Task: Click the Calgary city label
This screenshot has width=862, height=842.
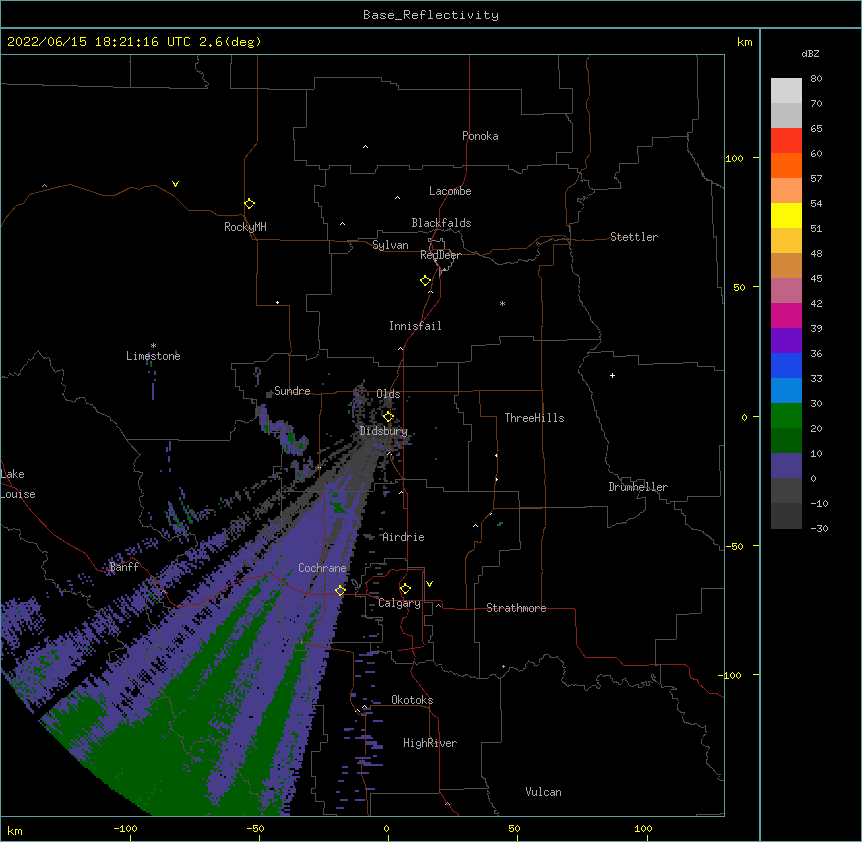Action: pos(399,603)
